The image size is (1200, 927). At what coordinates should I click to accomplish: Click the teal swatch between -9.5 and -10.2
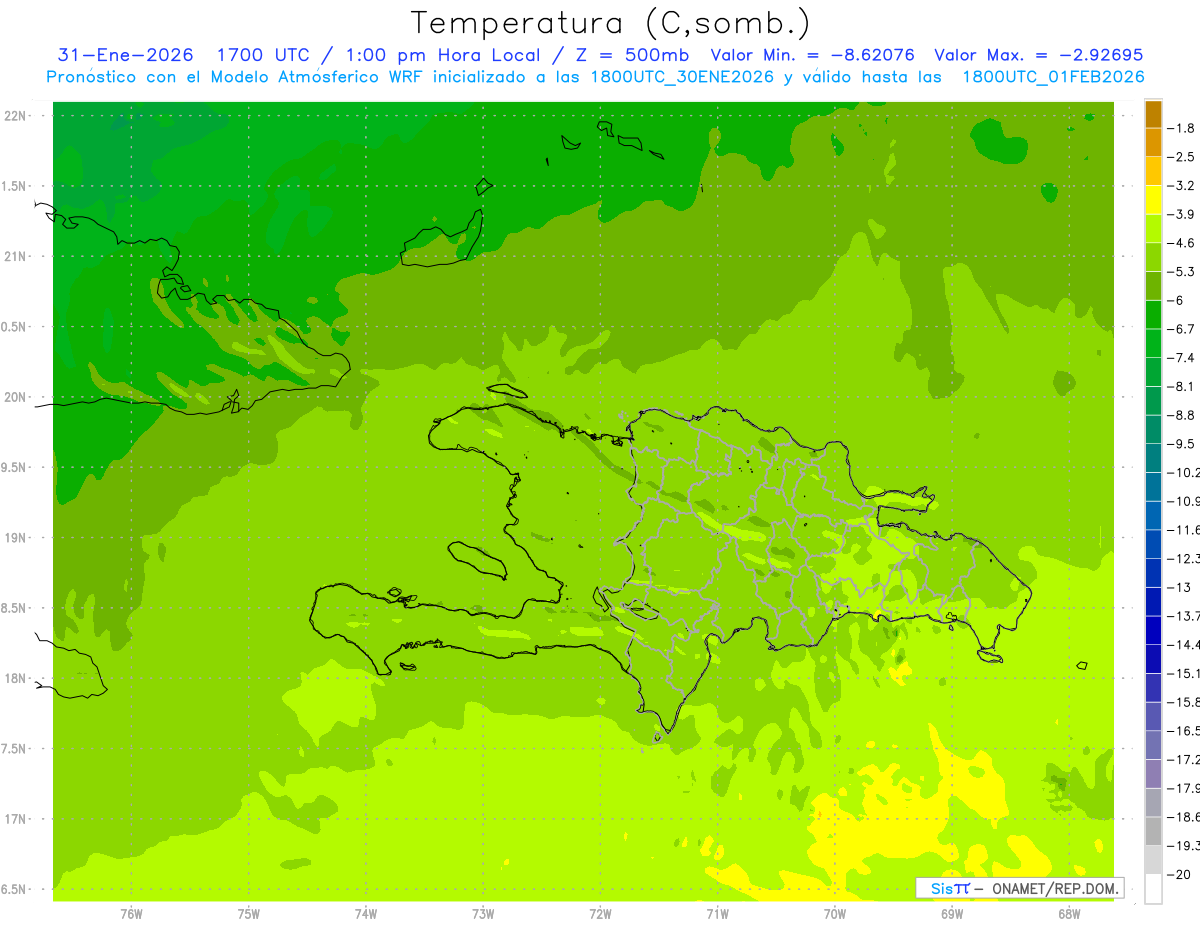1153,458
